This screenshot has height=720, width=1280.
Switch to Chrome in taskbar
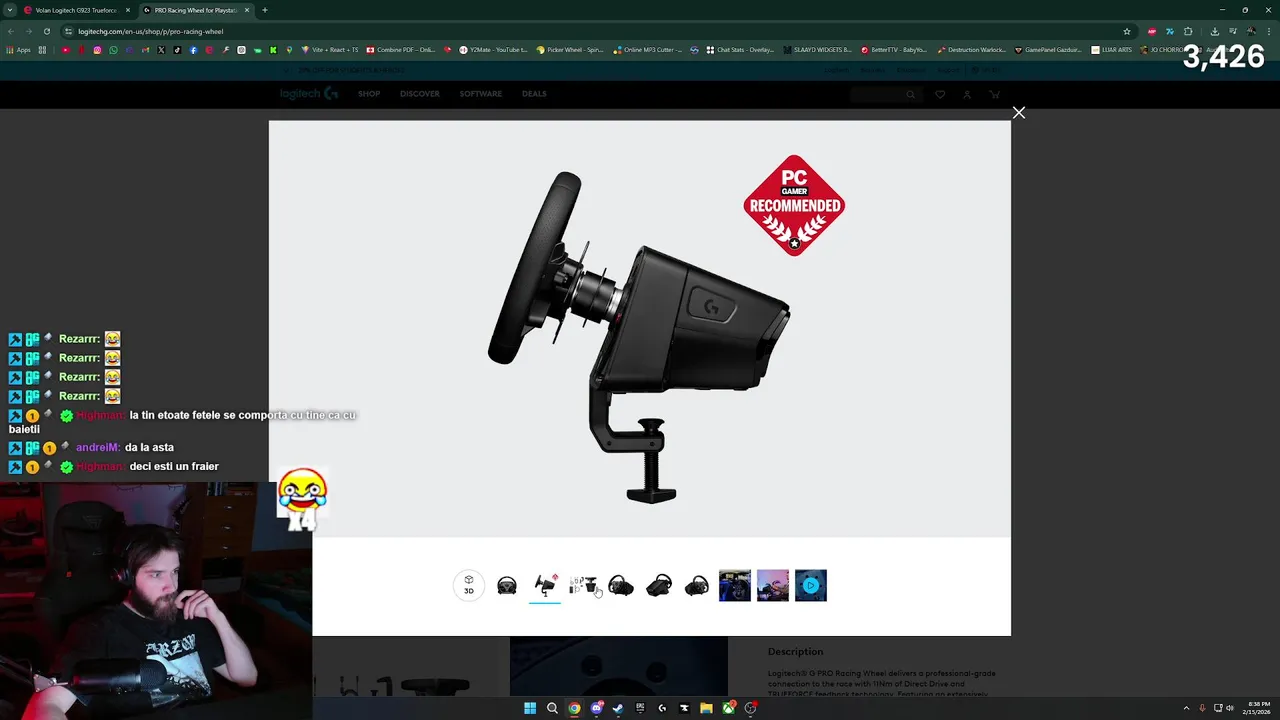pyautogui.click(x=574, y=708)
